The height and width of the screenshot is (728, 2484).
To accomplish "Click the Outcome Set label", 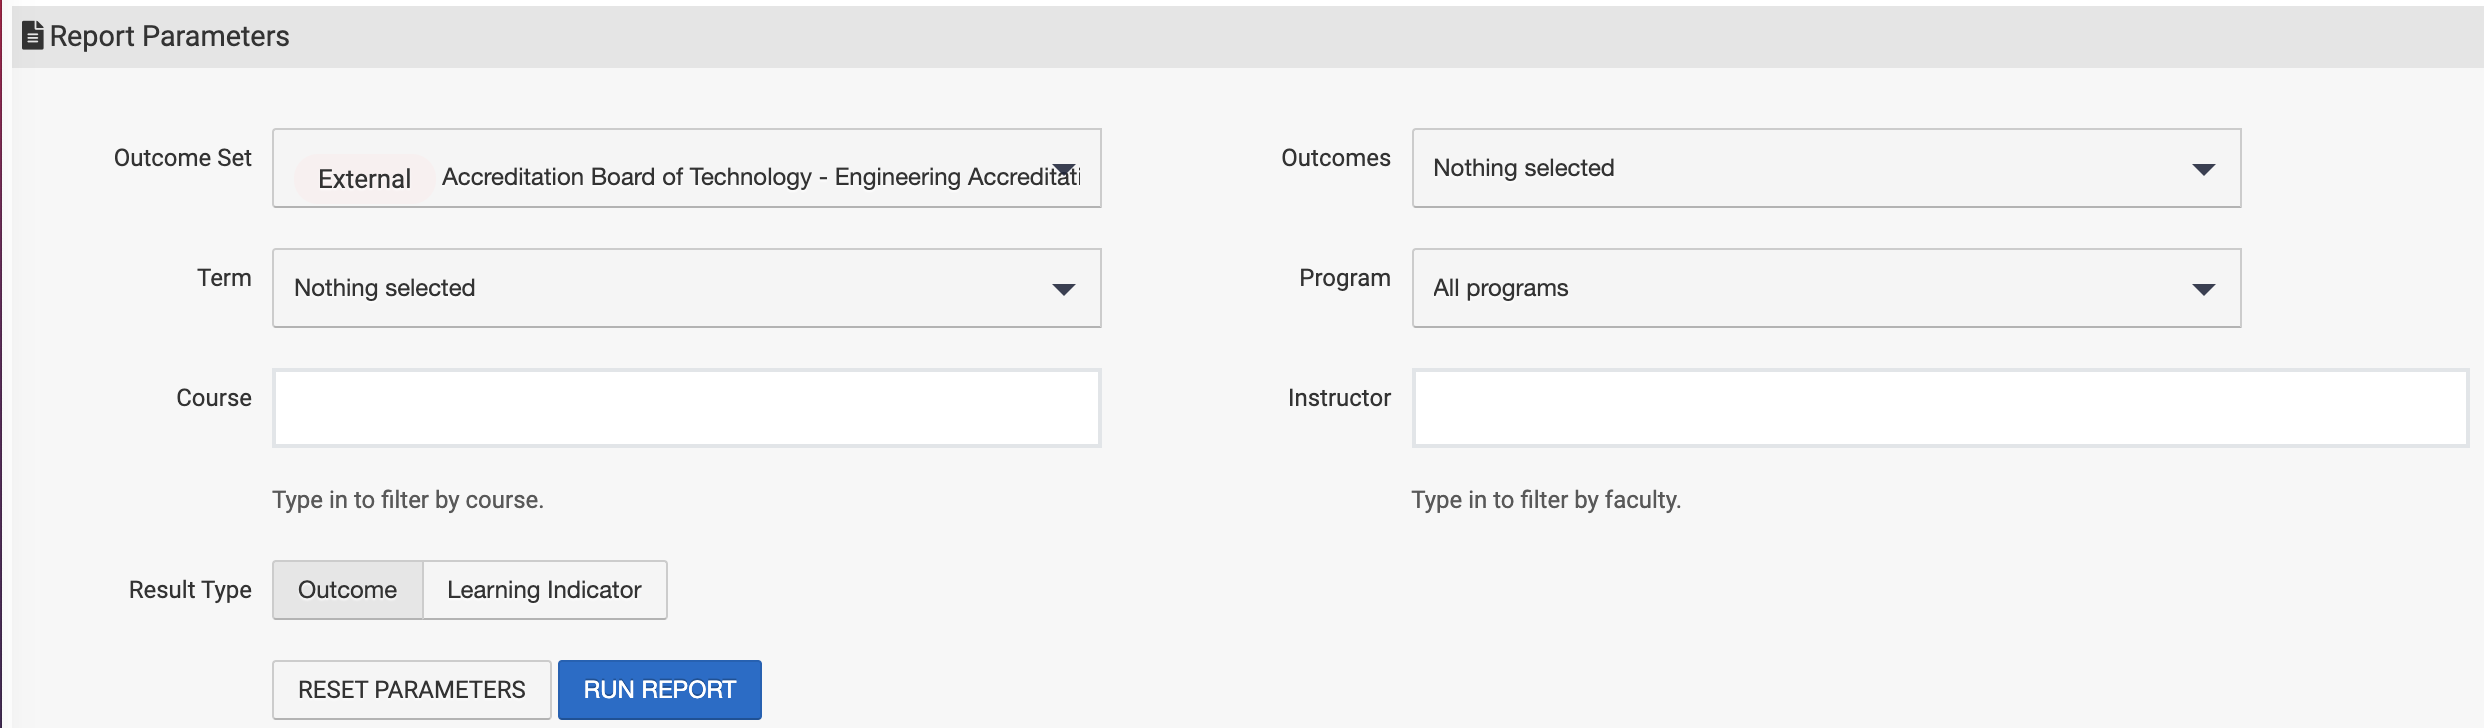I will (x=183, y=158).
